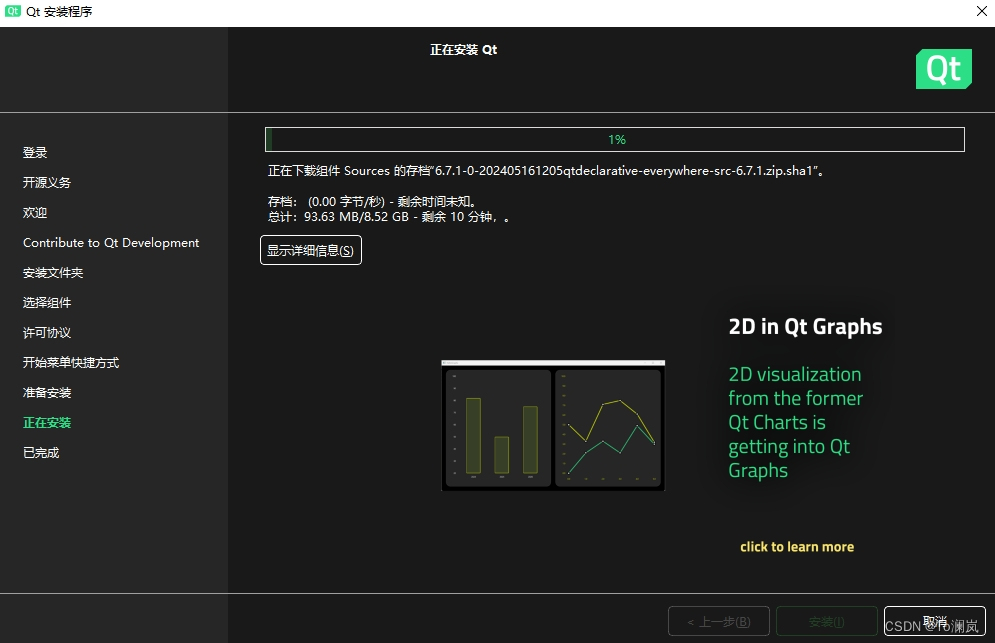Close the Qt installer window
This screenshot has height=643, width=995.
point(981,11)
